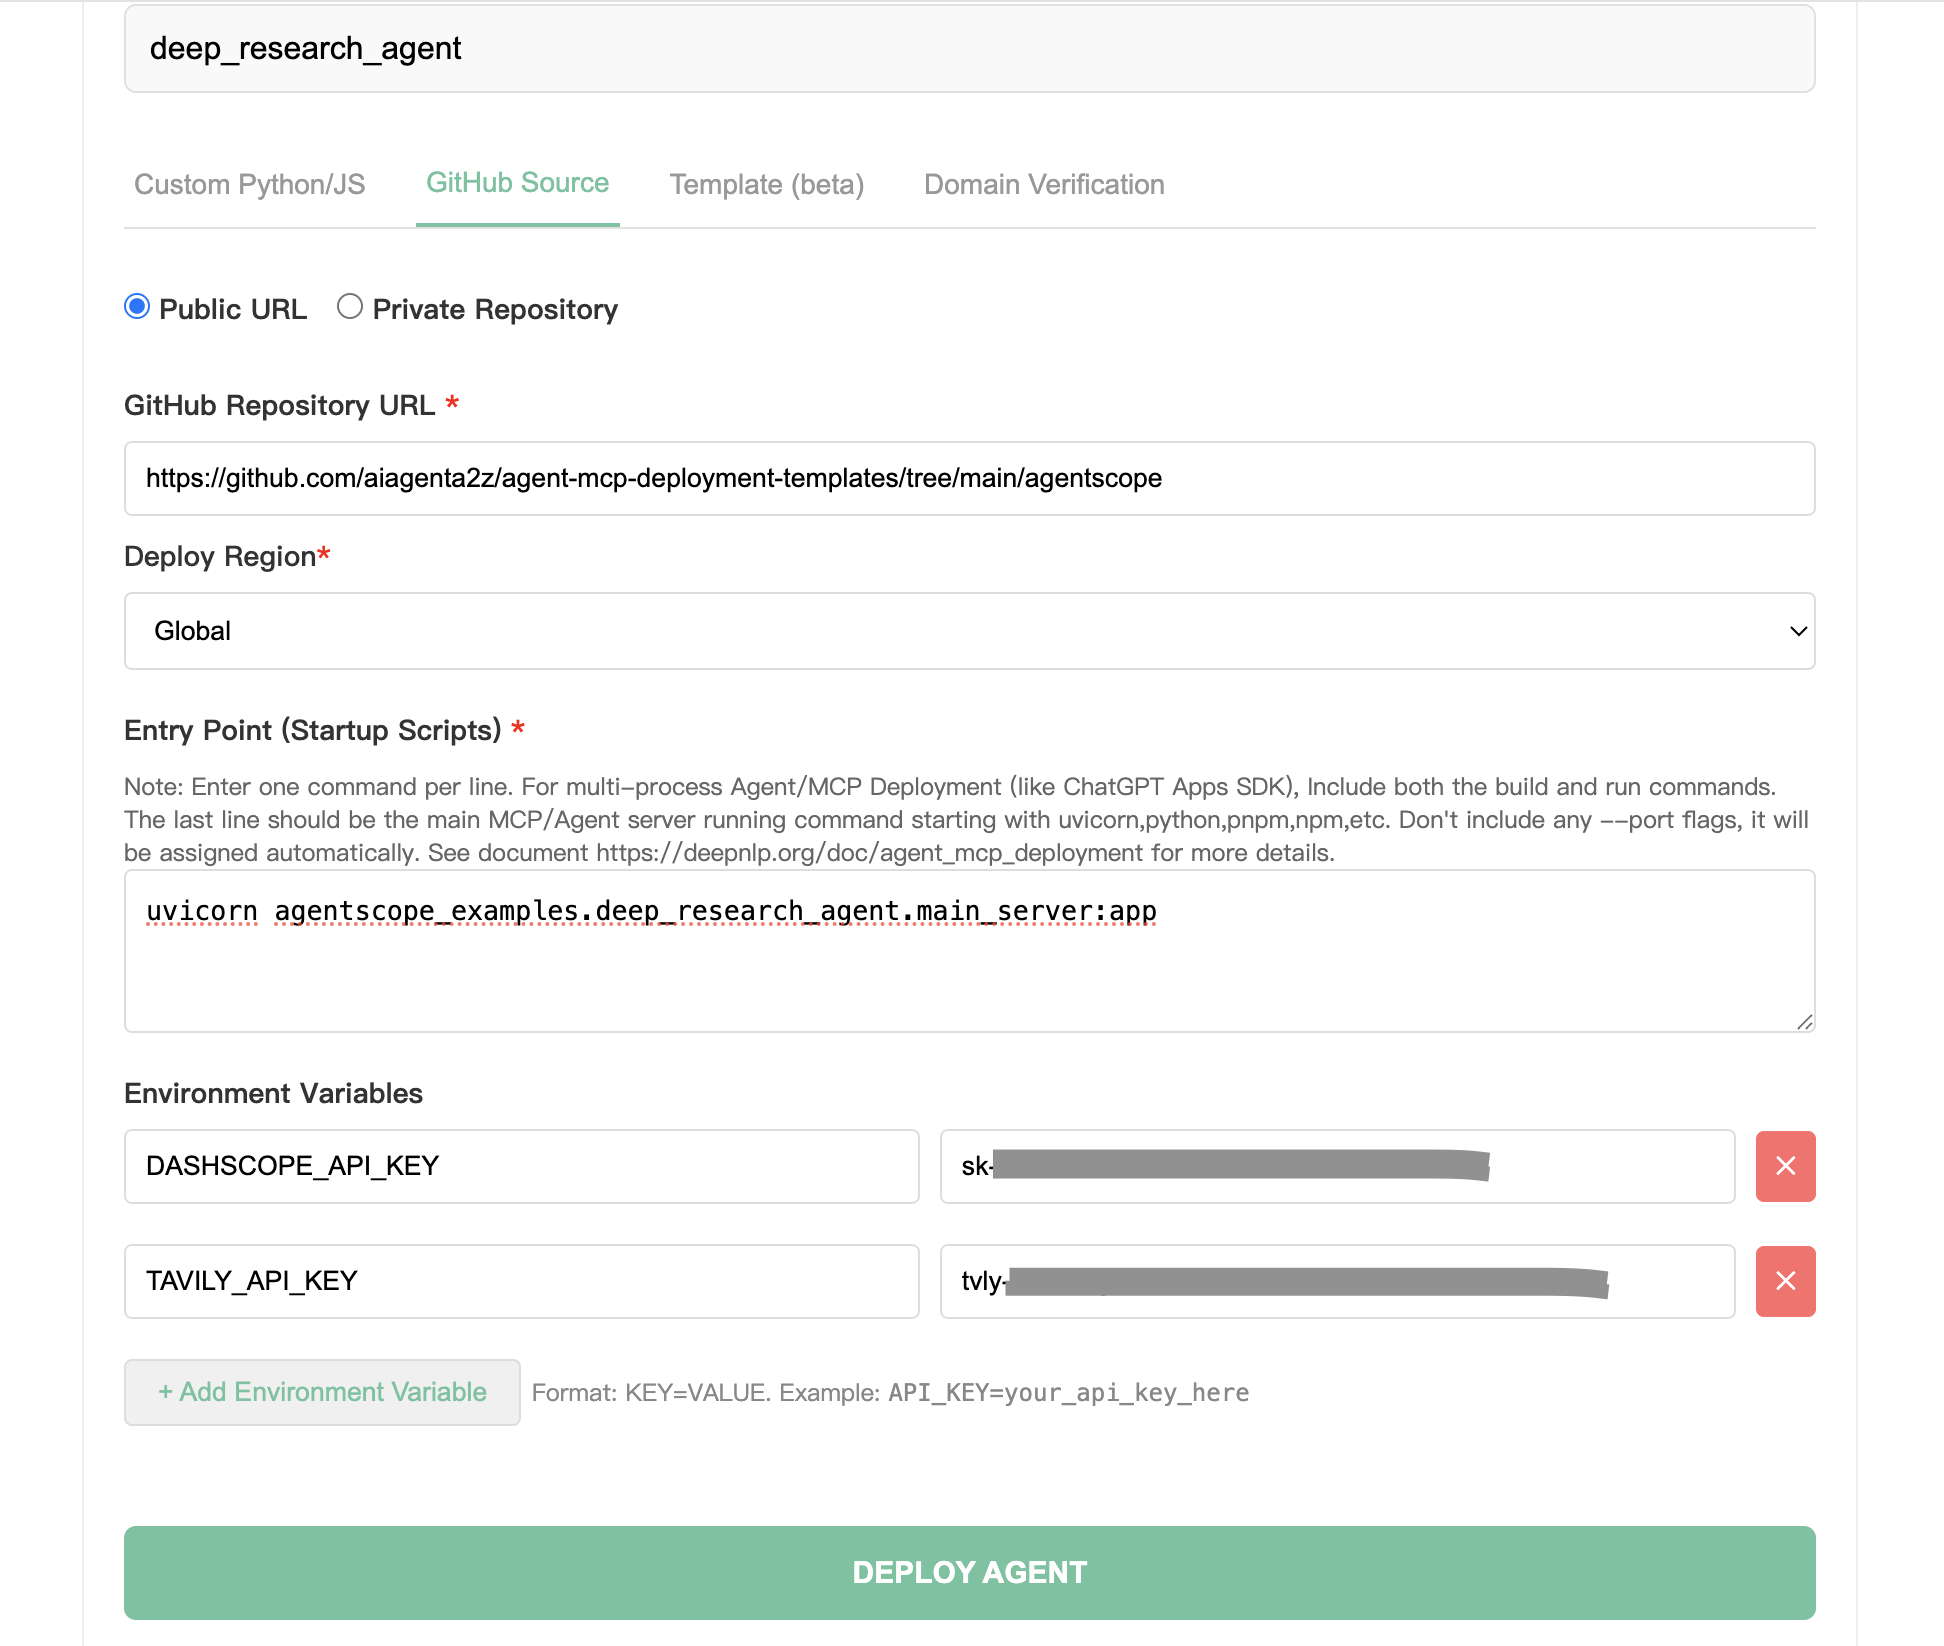Click the DEPLOY AGENT button

click(968, 1572)
